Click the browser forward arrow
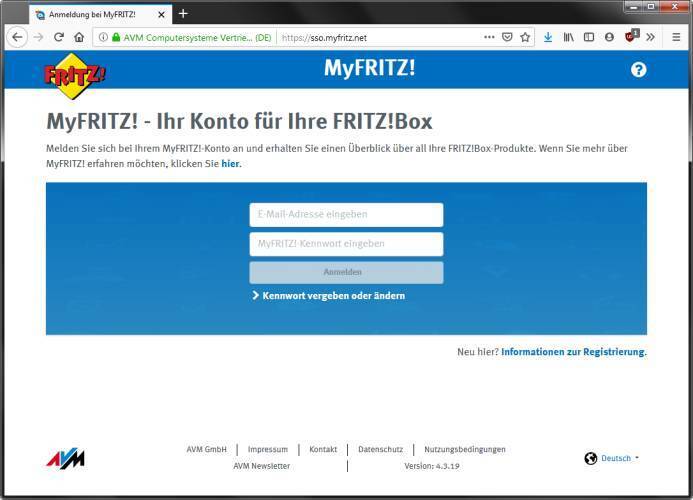This screenshot has width=693, height=500. (x=38, y=37)
